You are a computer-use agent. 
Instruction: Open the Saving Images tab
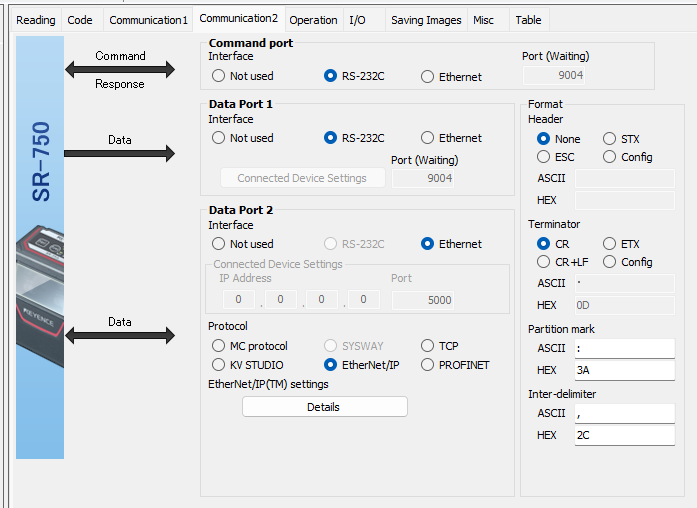[426, 20]
